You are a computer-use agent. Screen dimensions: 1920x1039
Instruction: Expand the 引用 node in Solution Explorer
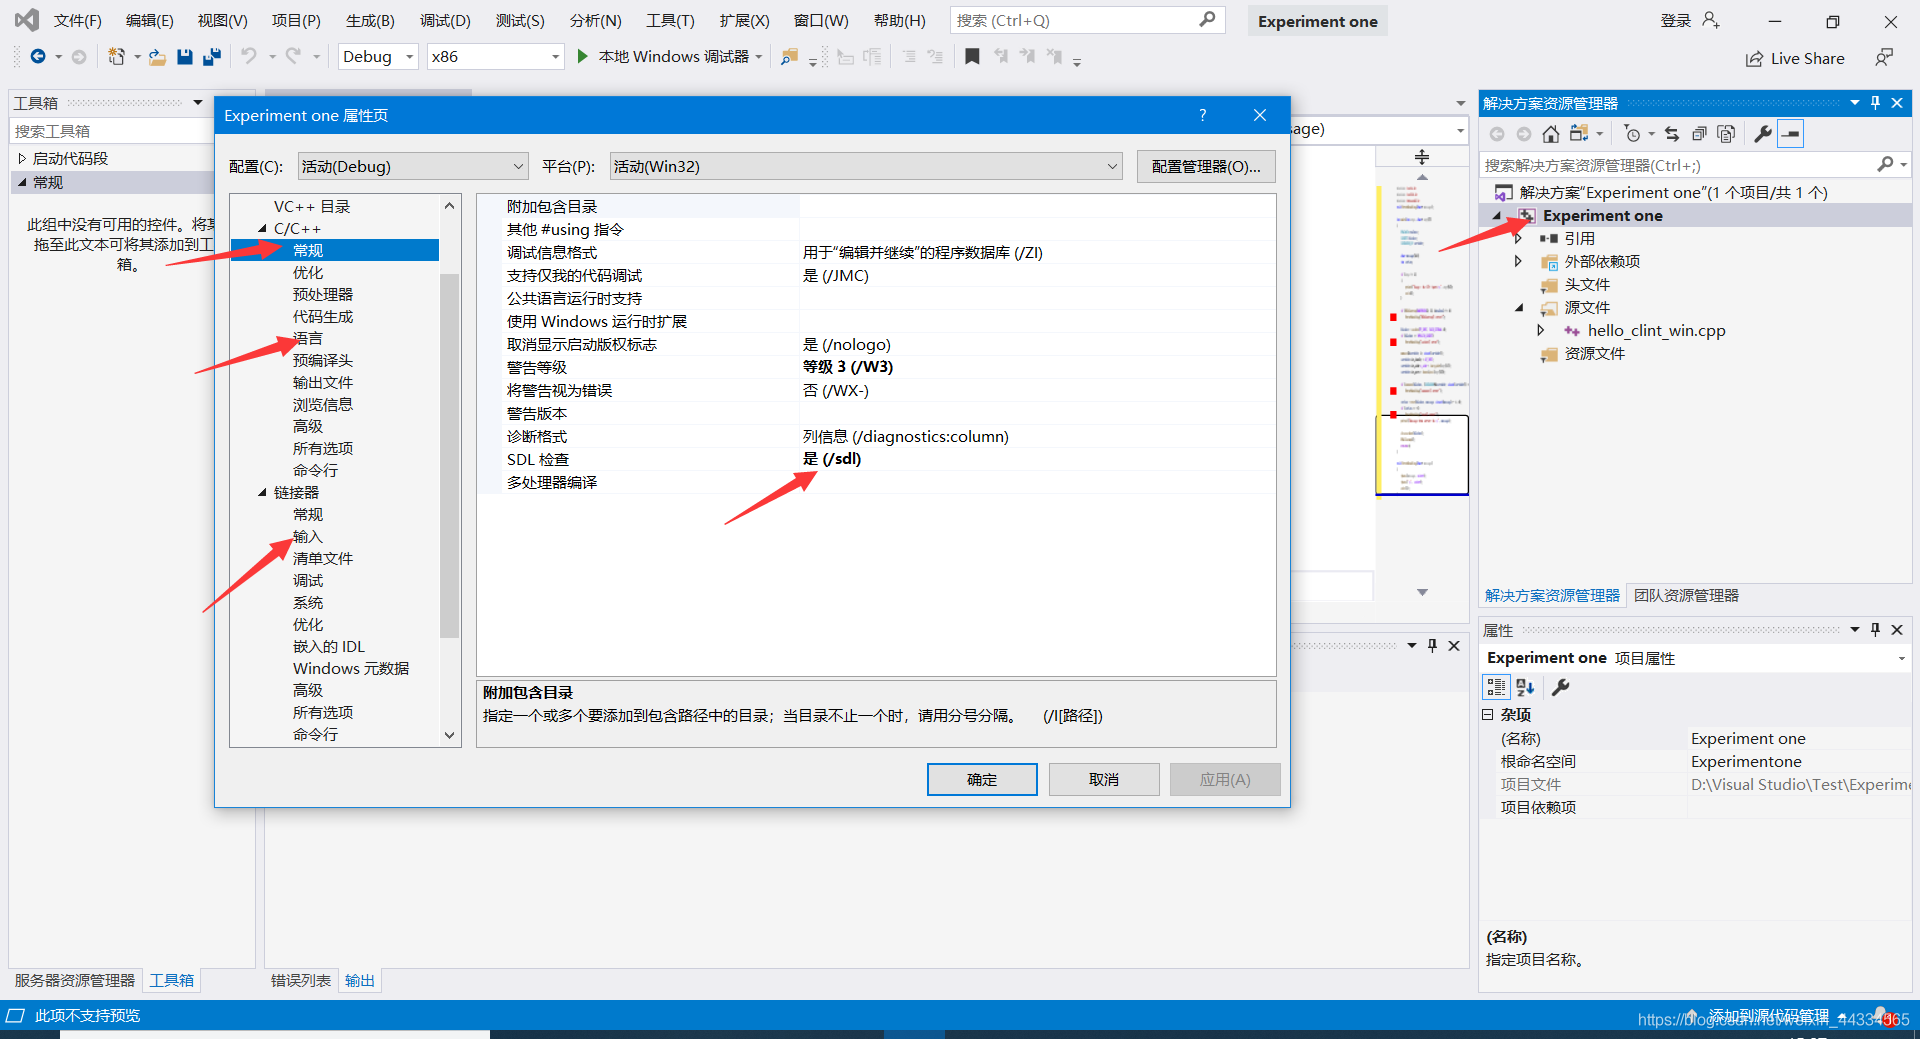coord(1518,238)
